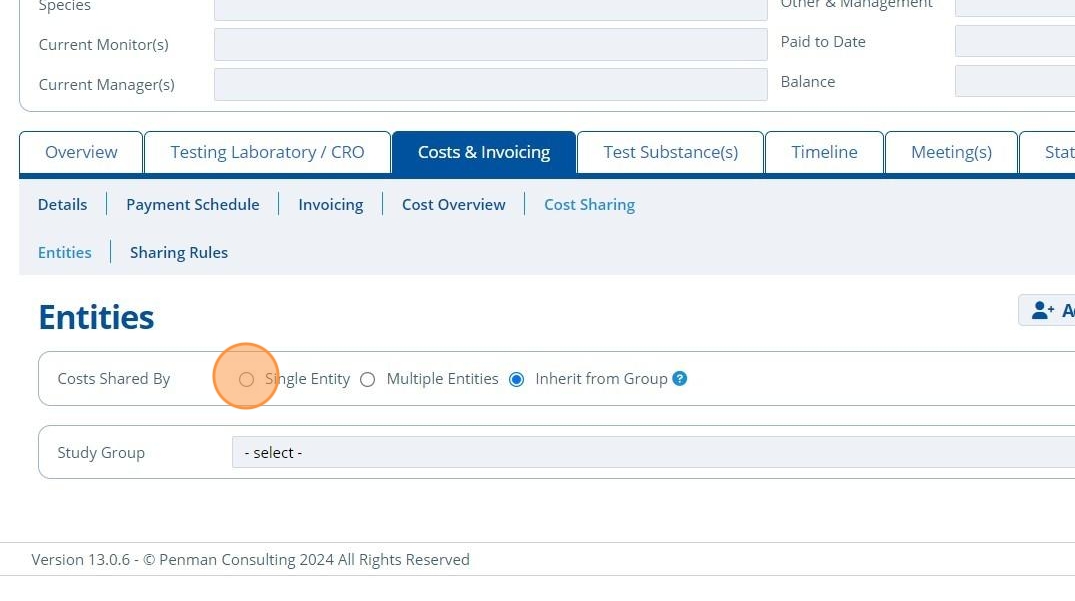Switch to the Sharing Rules section
The image size is (1075, 601).
click(179, 253)
